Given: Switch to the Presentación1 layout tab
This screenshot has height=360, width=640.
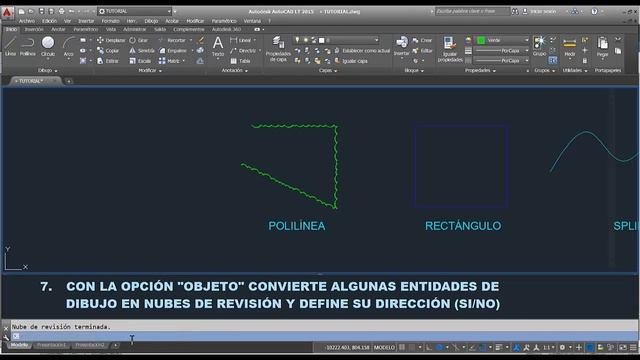Looking at the screenshot, I should [x=51, y=345].
